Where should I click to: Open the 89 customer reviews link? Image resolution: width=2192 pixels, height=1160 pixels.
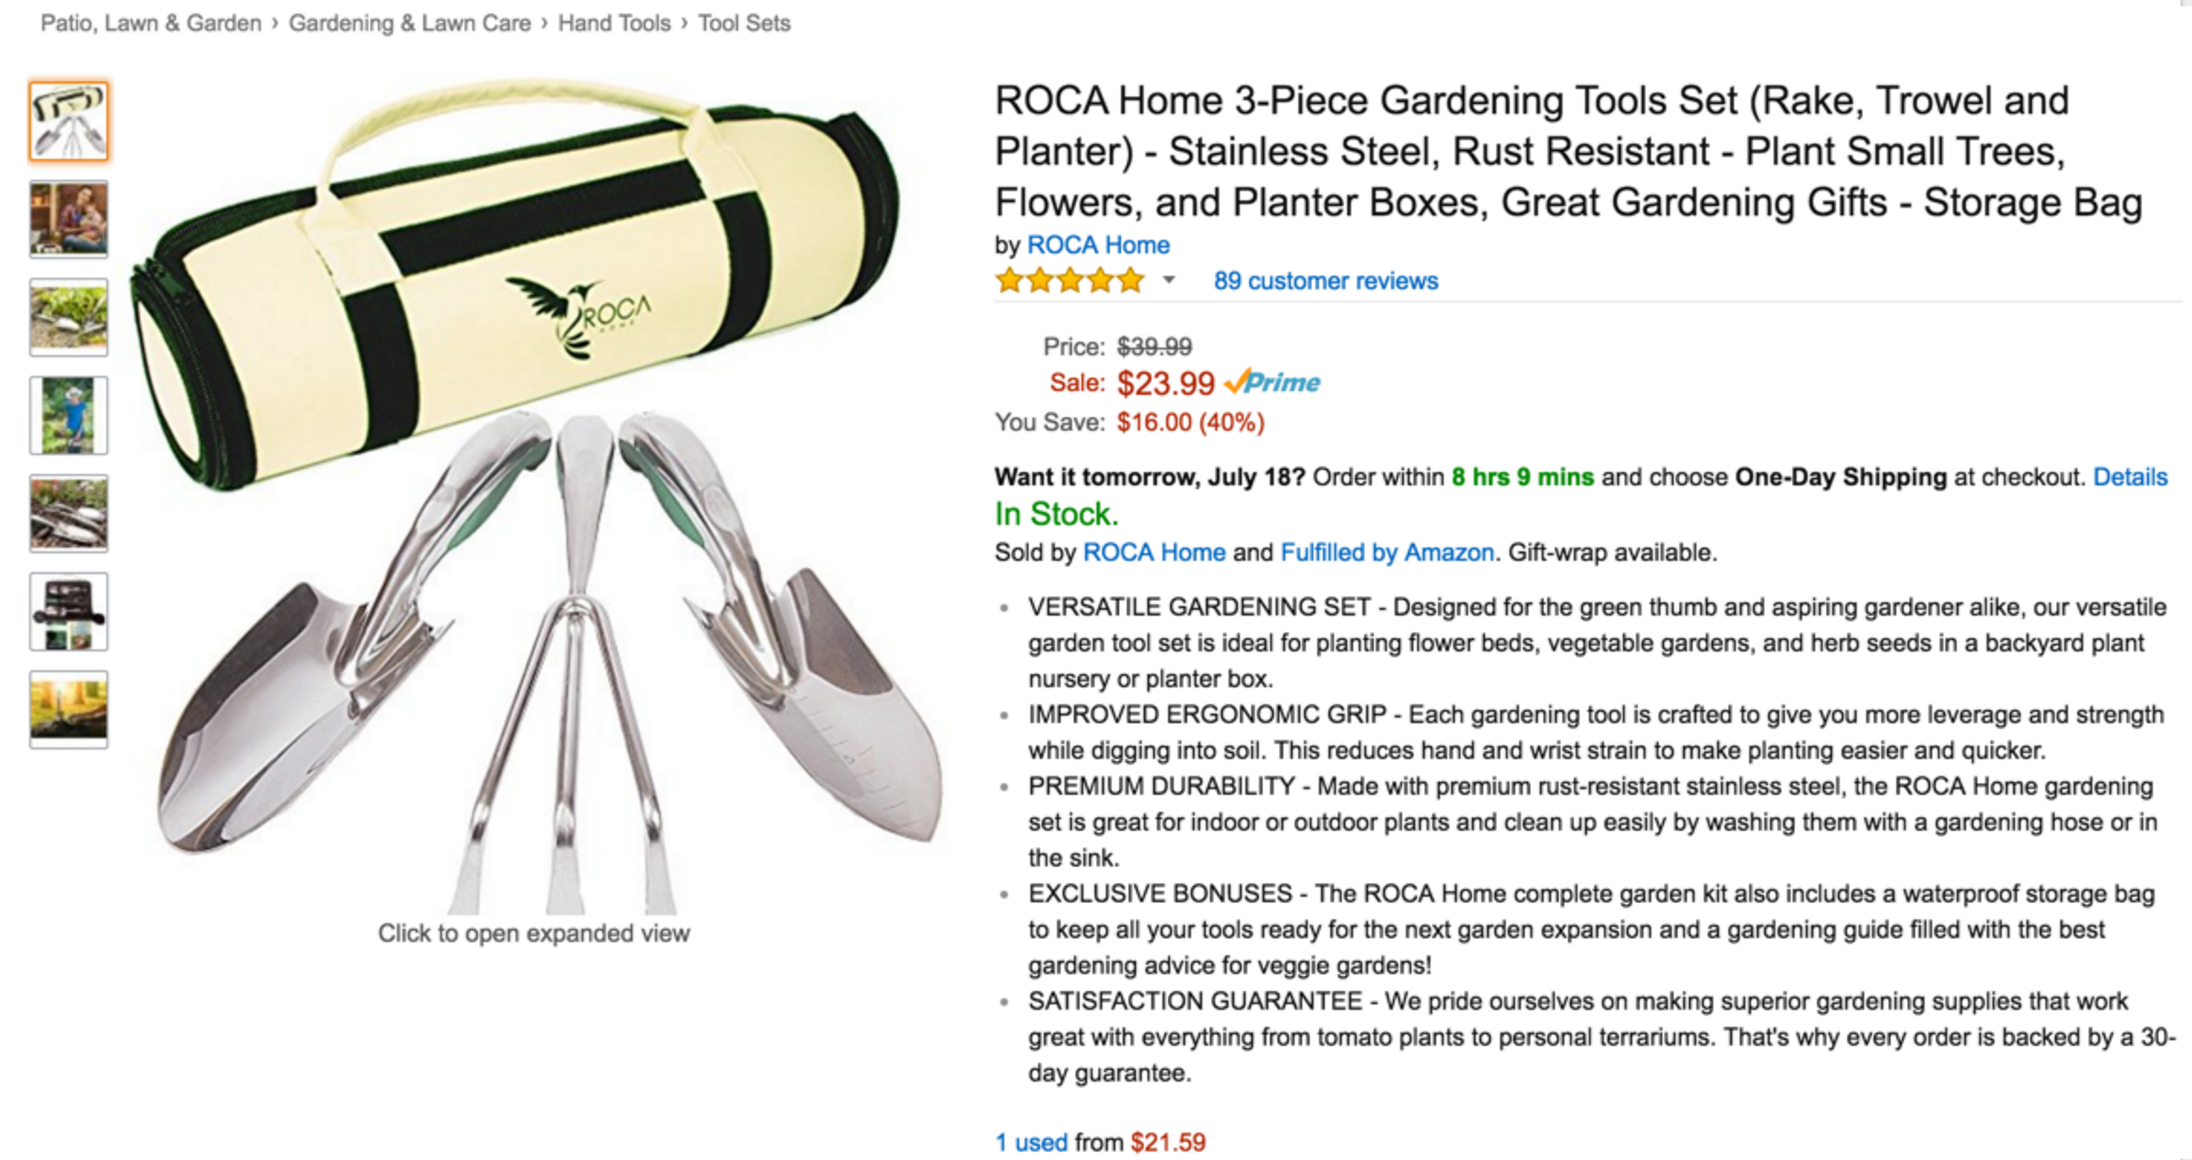1325,281
